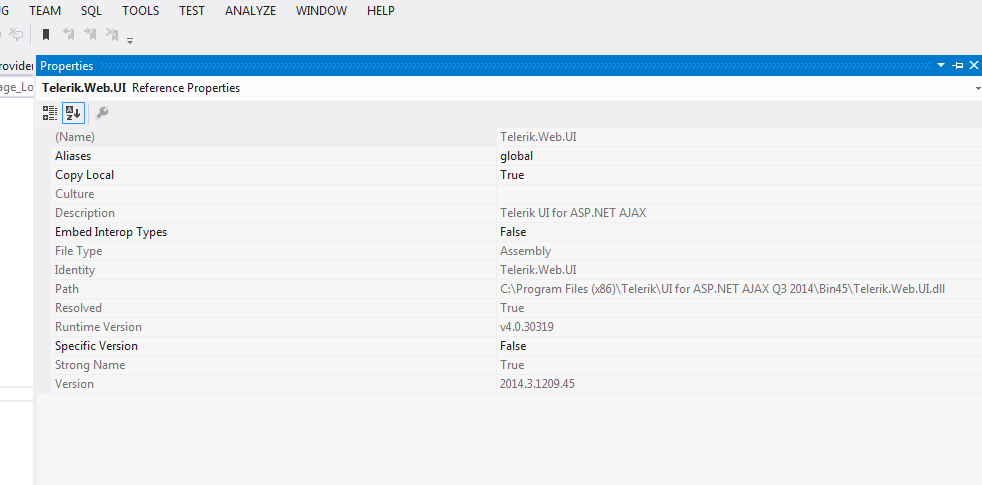The width and height of the screenshot is (982, 485).
Task: Open the TOOLS menu
Action: (x=141, y=11)
